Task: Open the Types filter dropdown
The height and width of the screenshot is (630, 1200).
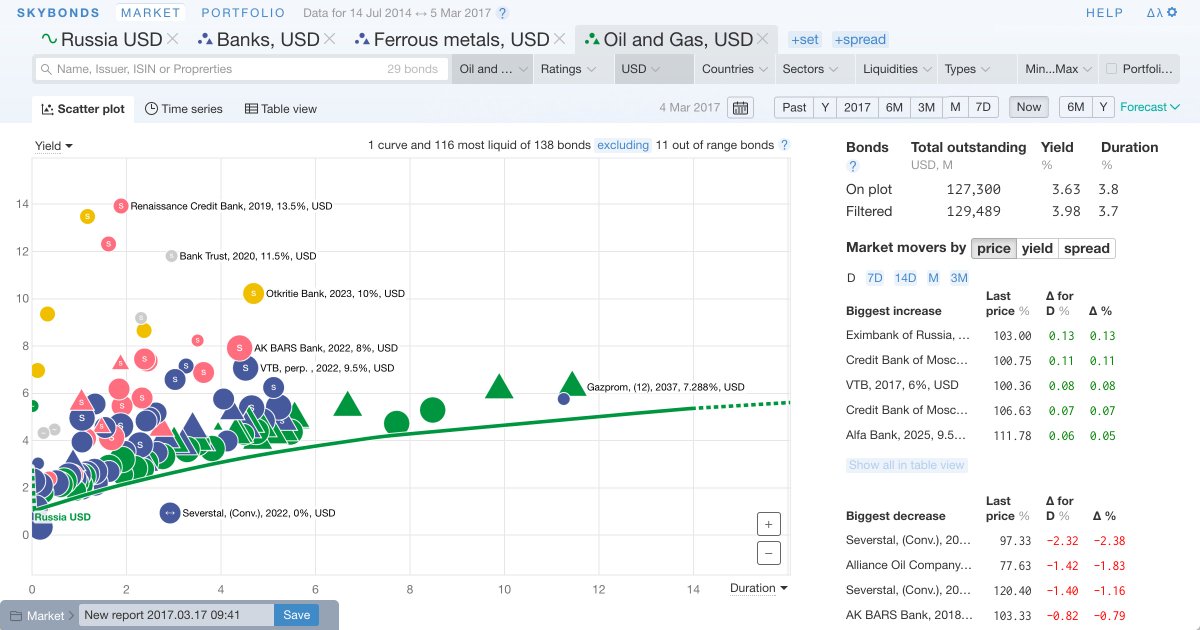Action: [x=977, y=69]
